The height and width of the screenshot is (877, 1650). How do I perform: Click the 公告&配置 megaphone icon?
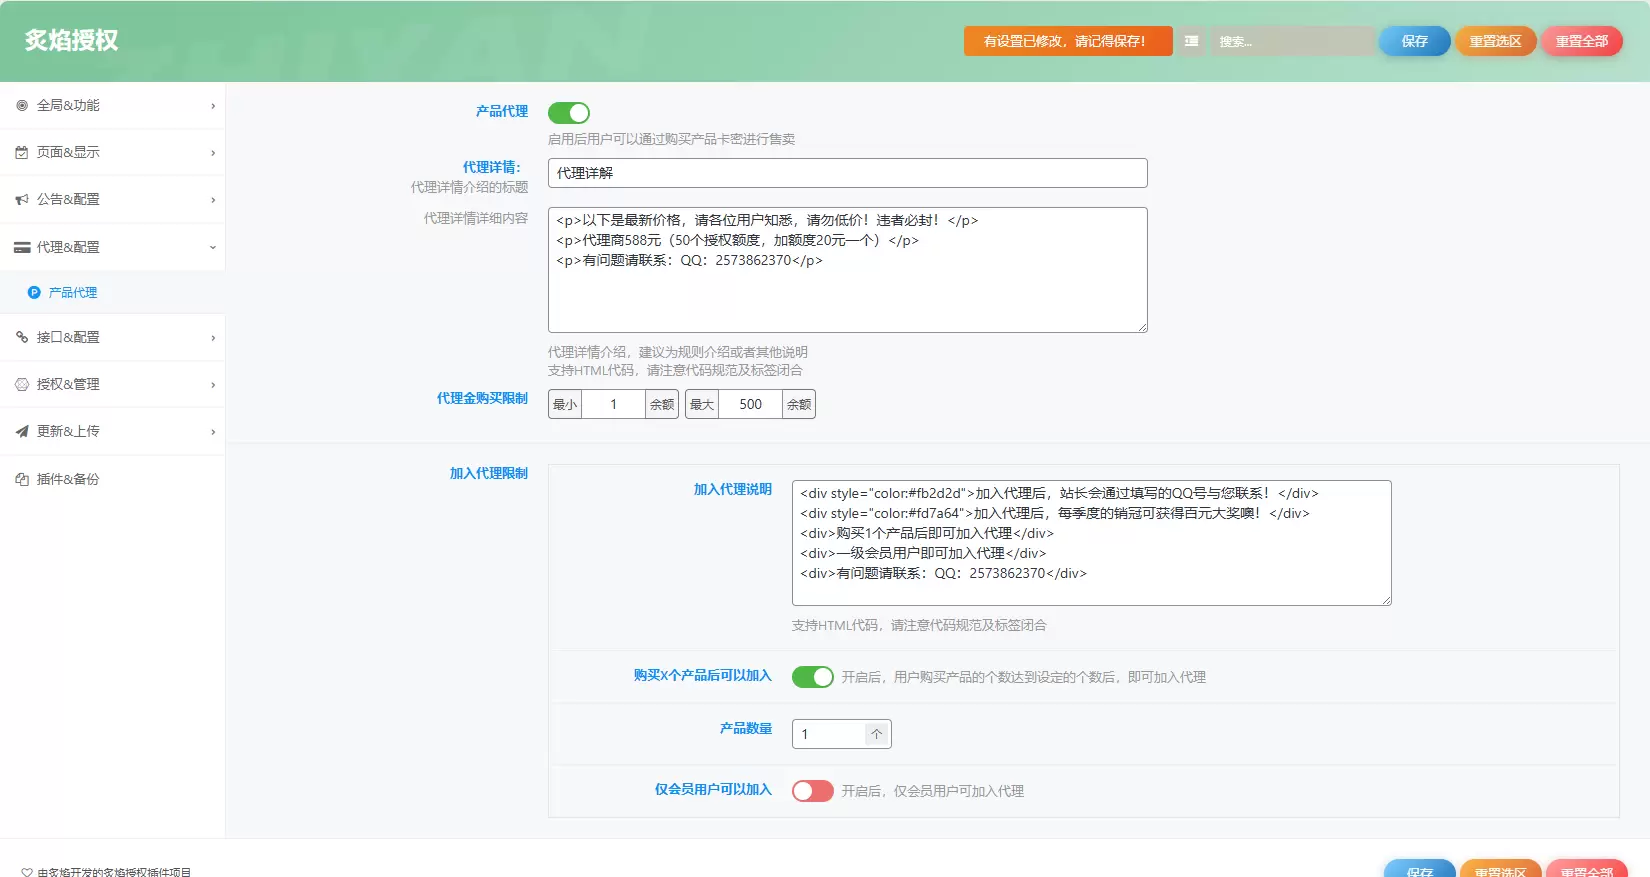click(x=22, y=199)
